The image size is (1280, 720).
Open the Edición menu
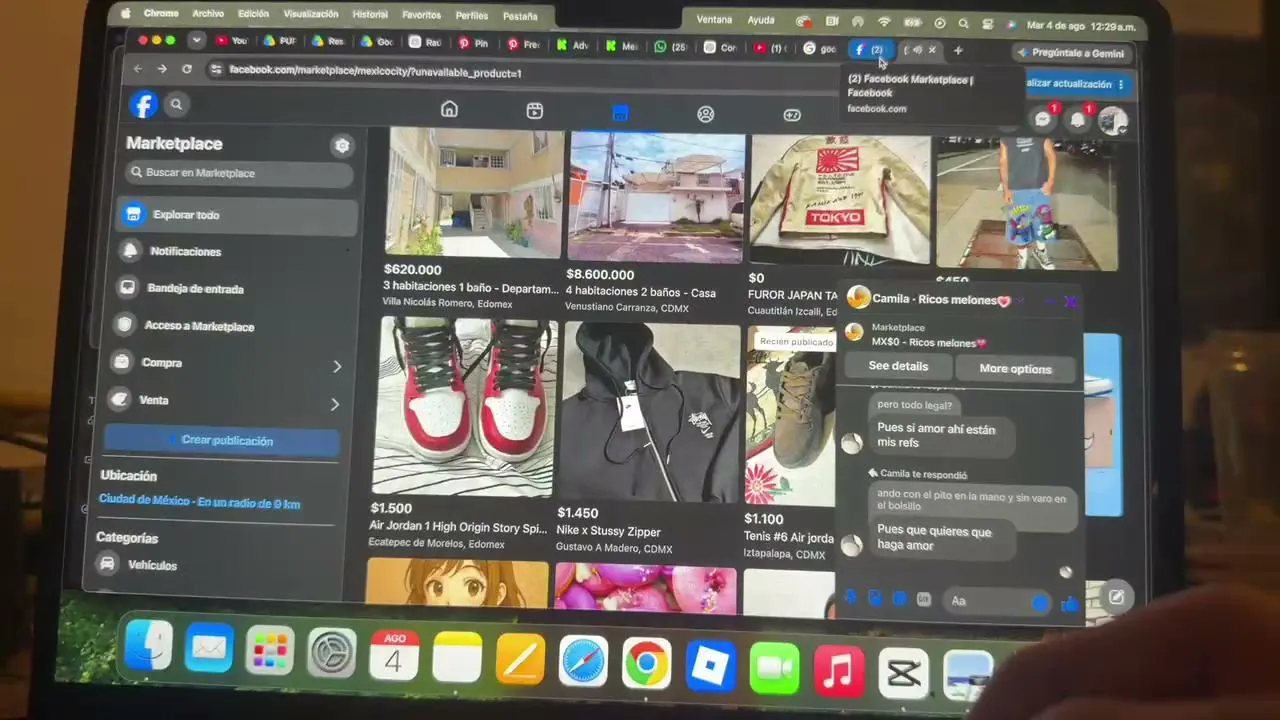point(253,14)
